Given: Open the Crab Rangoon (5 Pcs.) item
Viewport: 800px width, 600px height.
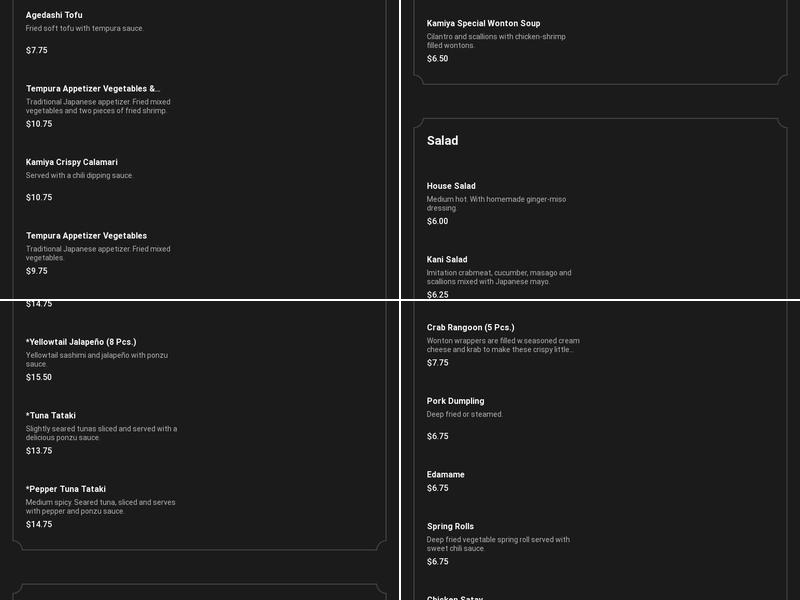Looking at the screenshot, I should click(x=470, y=328).
